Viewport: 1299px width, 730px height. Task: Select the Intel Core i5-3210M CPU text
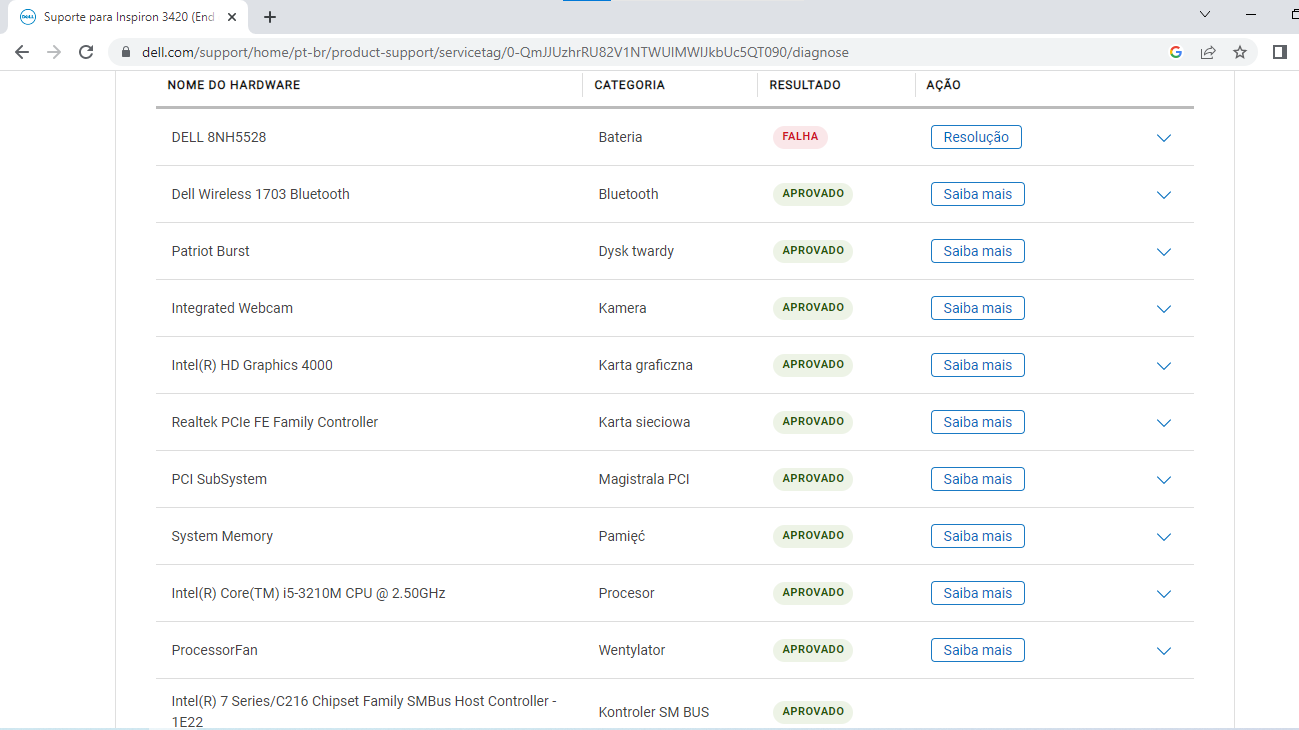click(x=308, y=593)
